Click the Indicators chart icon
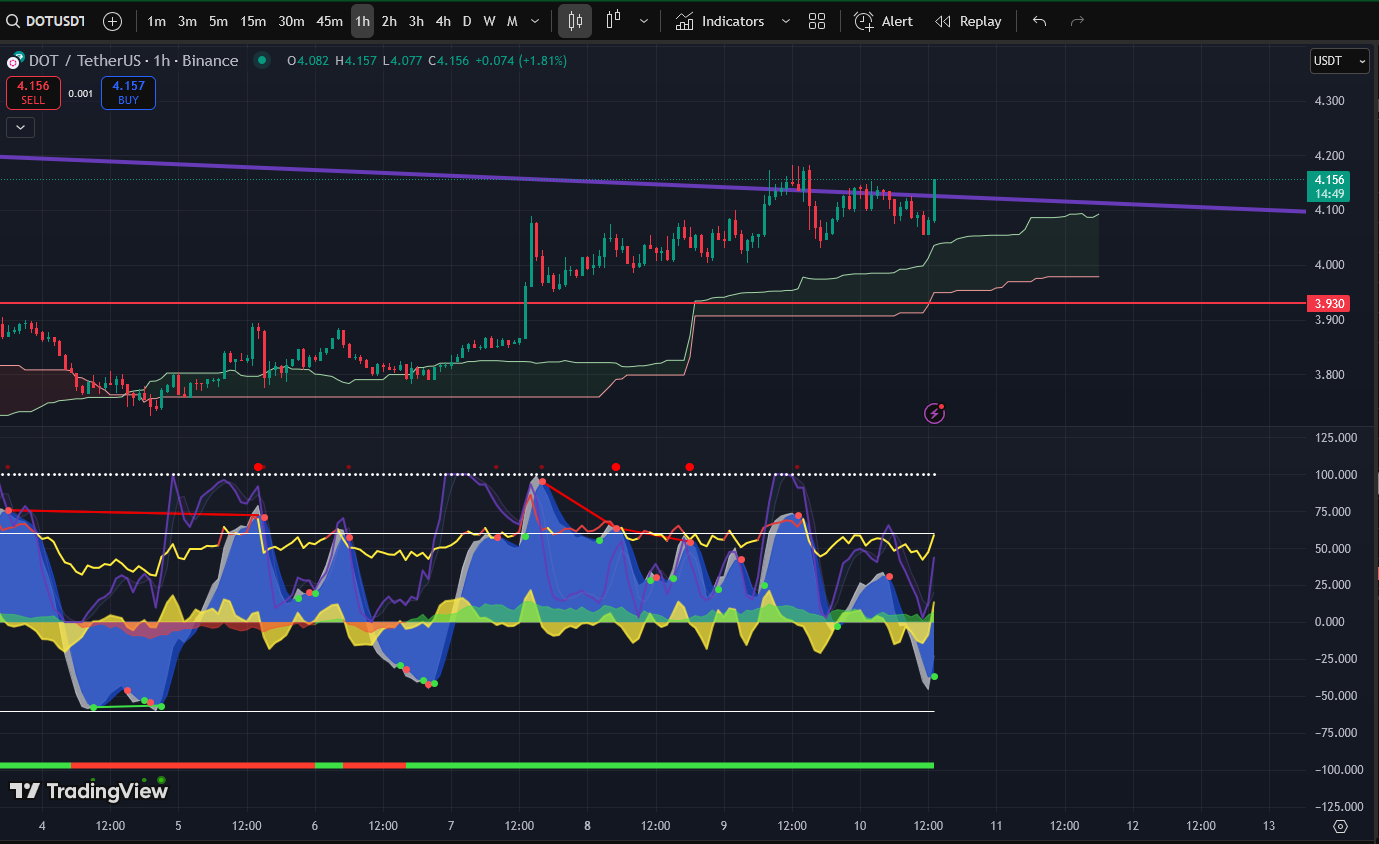Image resolution: width=1379 pixels, height=844 pixels. pyautogui.click(x=684, y=21)
